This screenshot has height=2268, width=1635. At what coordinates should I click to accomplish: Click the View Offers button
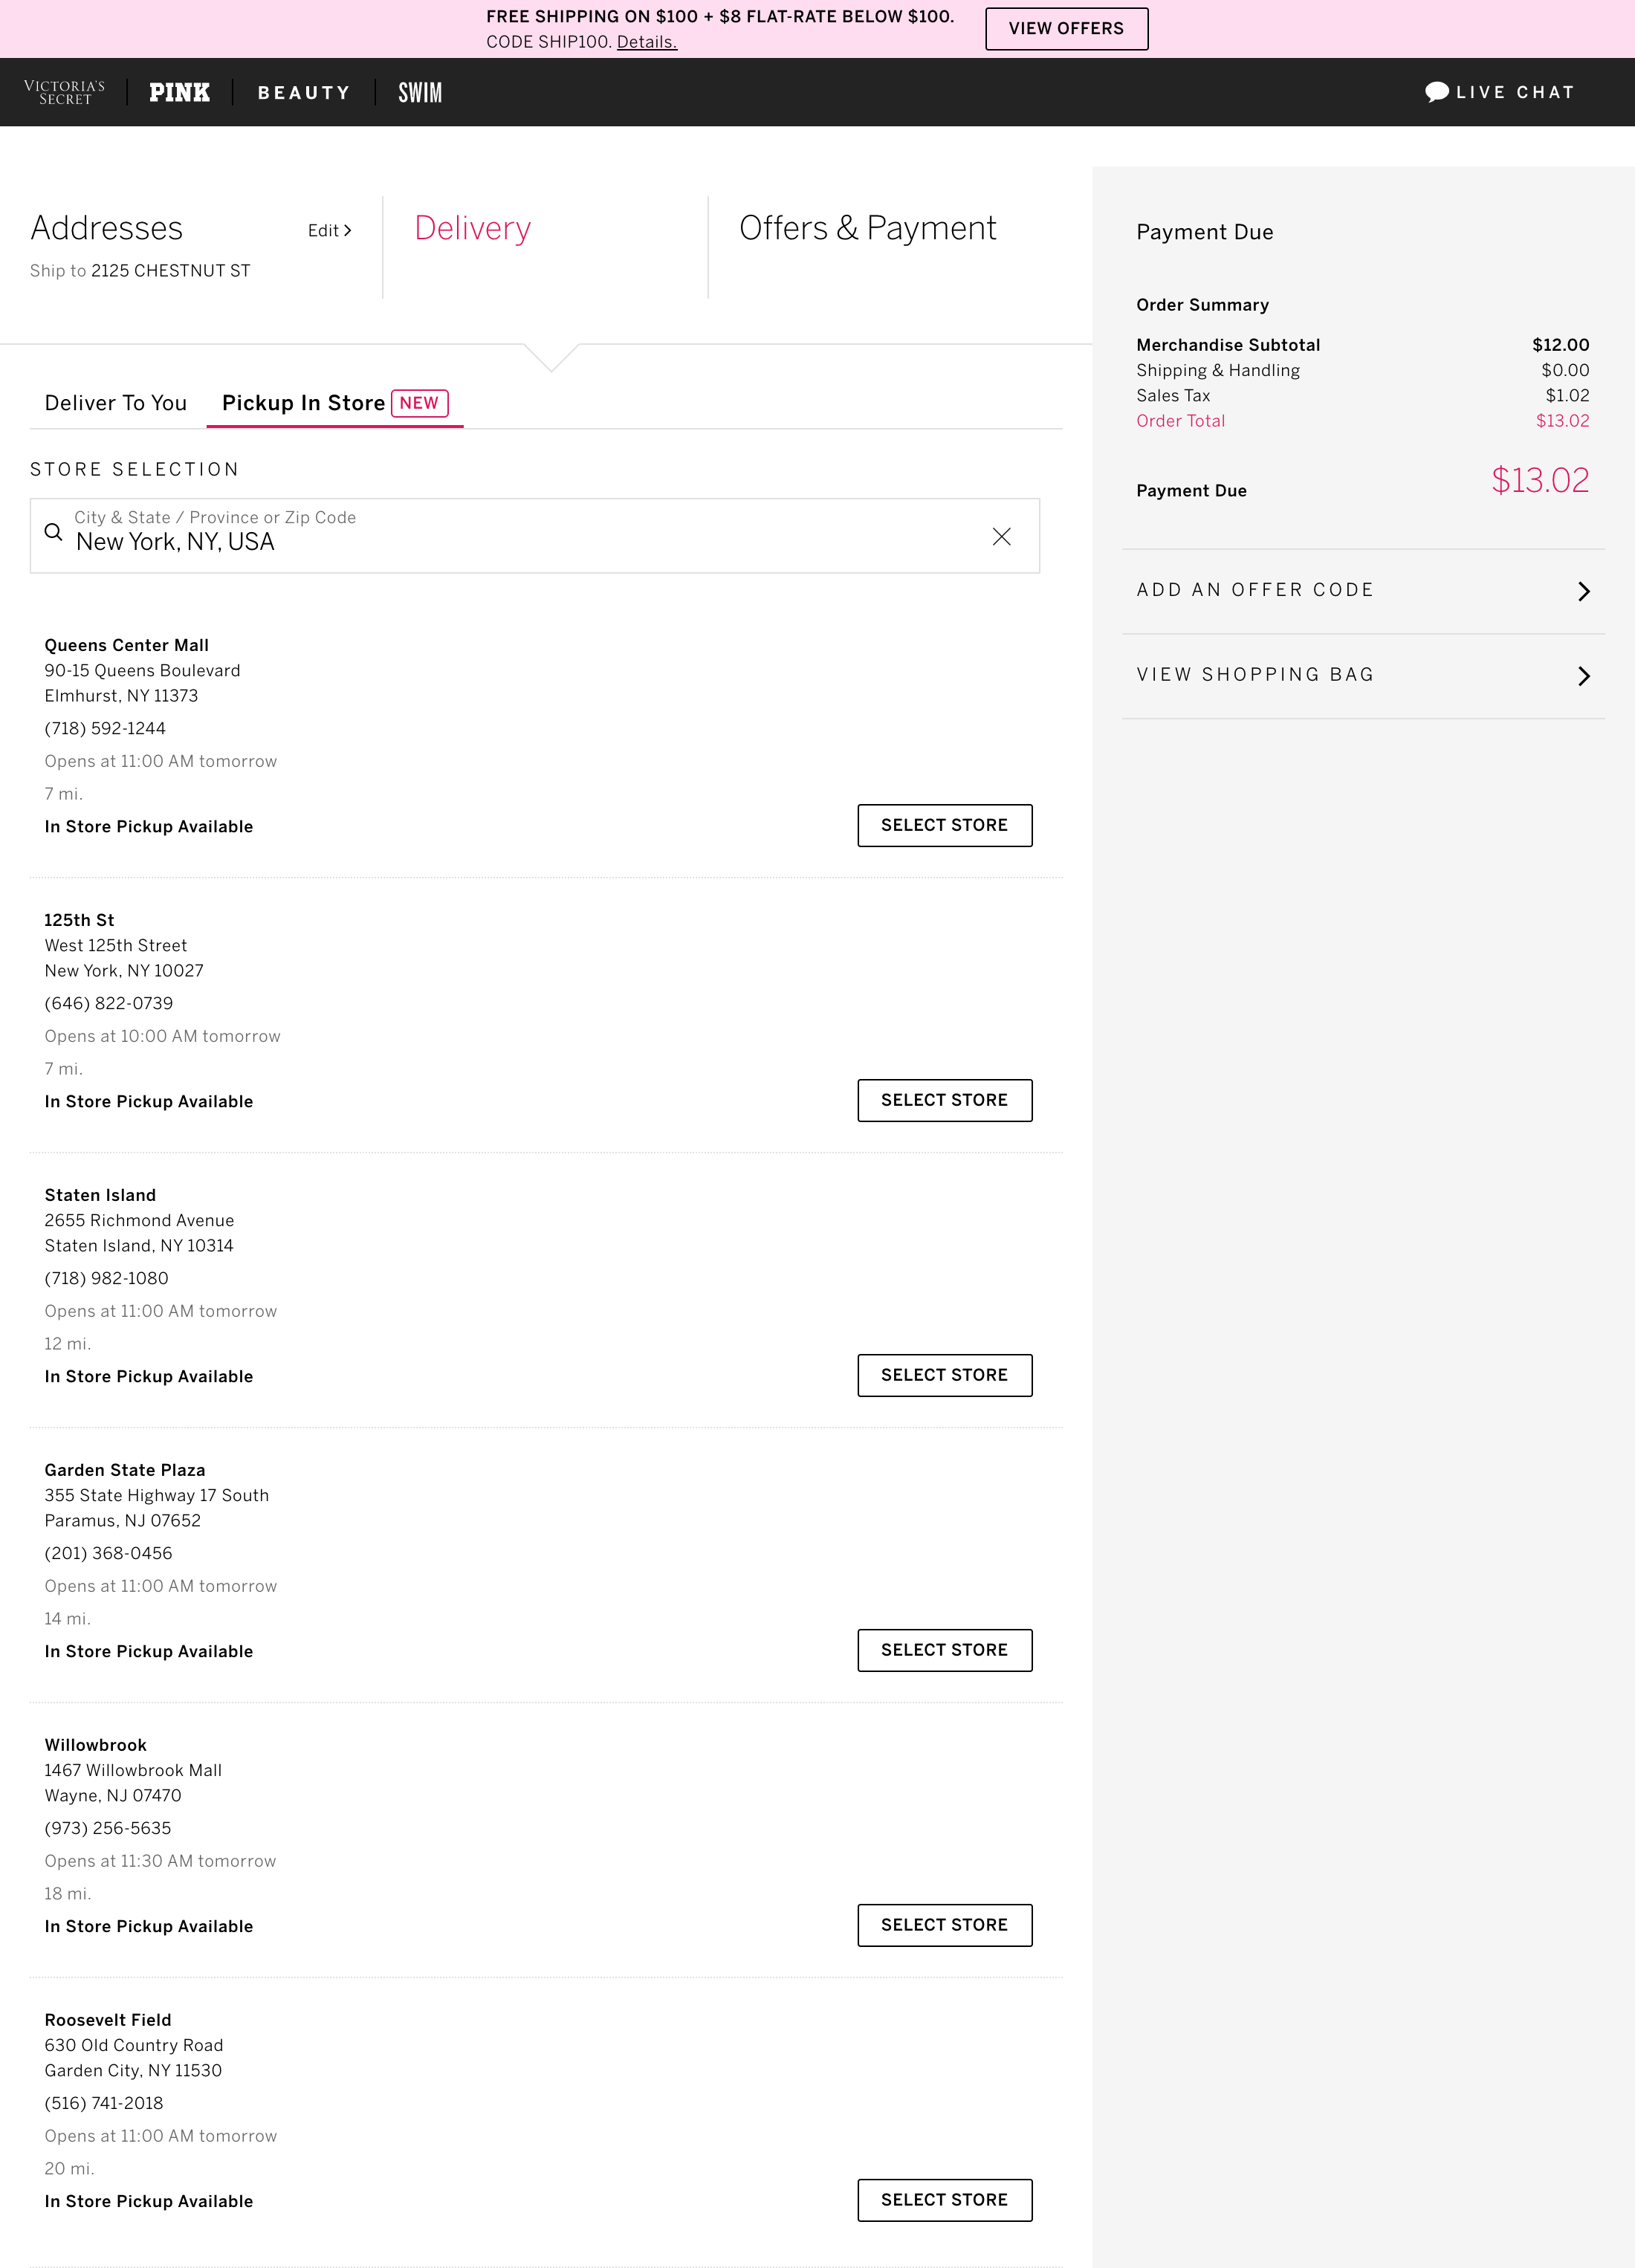click(1066, 29)
